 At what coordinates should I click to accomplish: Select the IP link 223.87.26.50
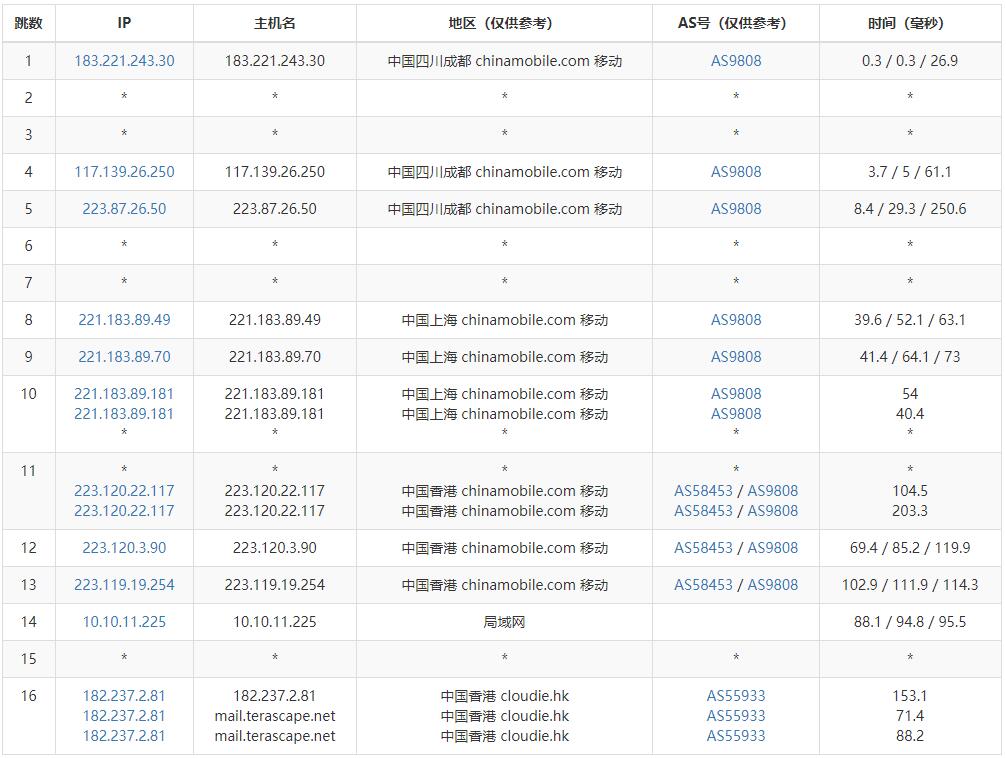point(124,209)
